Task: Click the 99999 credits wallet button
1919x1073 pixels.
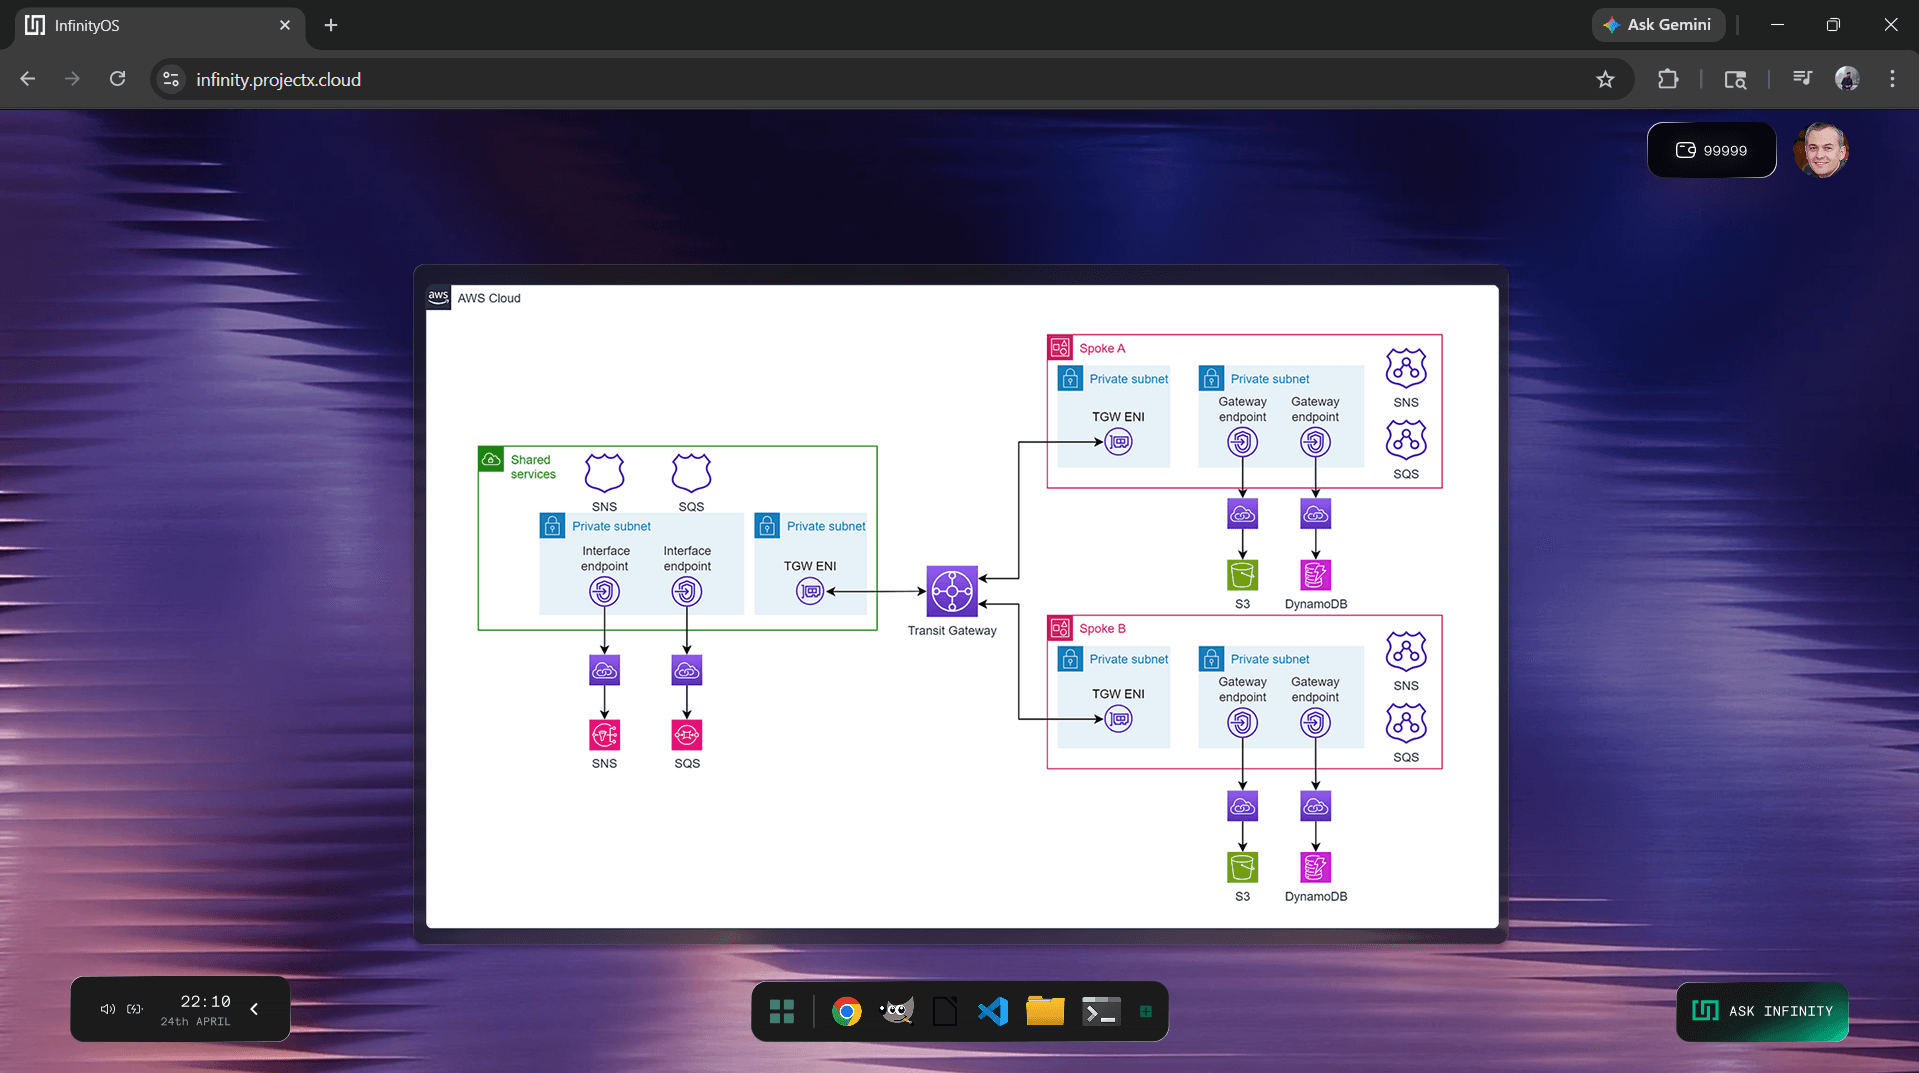Action: click(1711, 150)
